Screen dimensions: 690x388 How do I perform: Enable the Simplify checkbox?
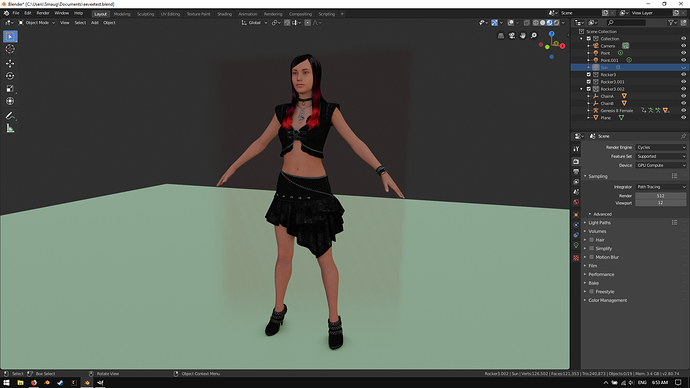[x=591, y=249]
